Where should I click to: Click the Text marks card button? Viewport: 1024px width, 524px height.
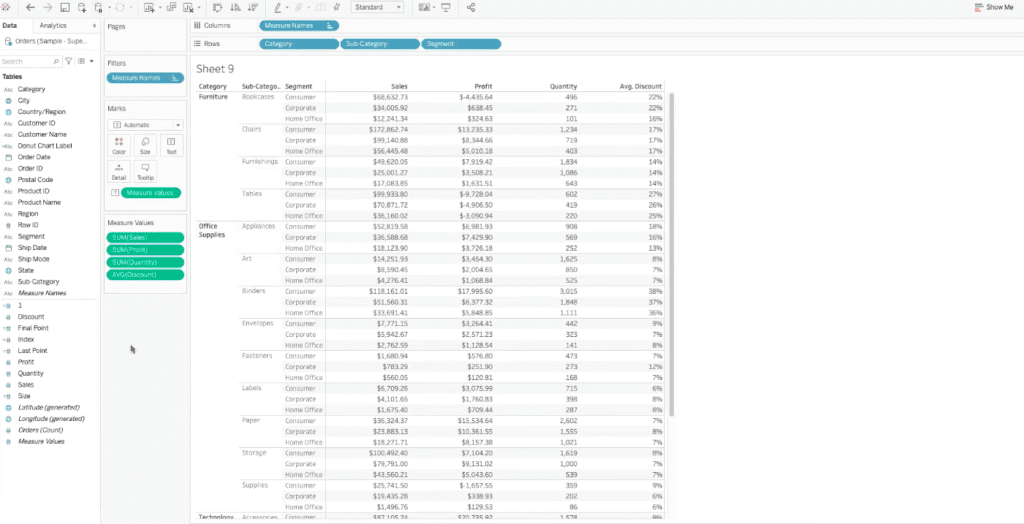click(x=171, y=145)
